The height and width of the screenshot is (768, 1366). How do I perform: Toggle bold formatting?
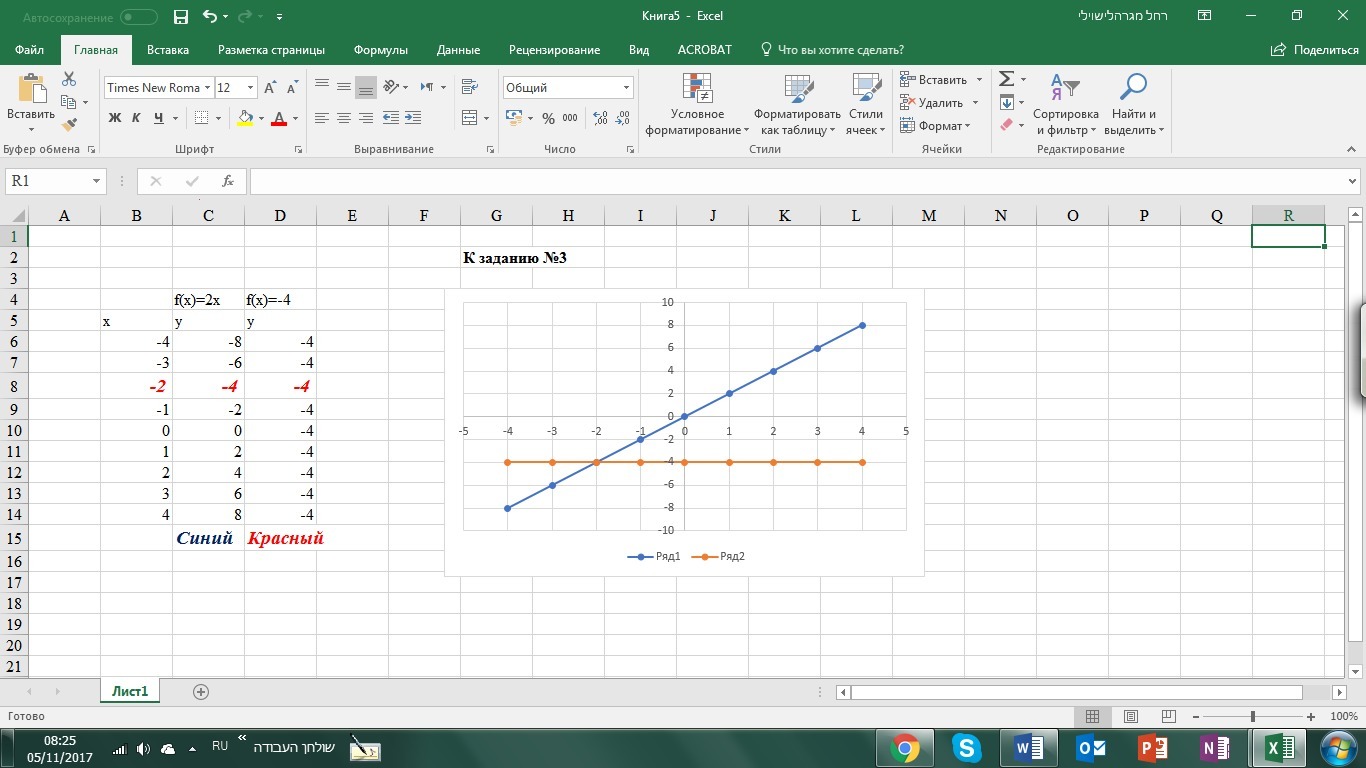pyautogui.click(x=114, y=118)
